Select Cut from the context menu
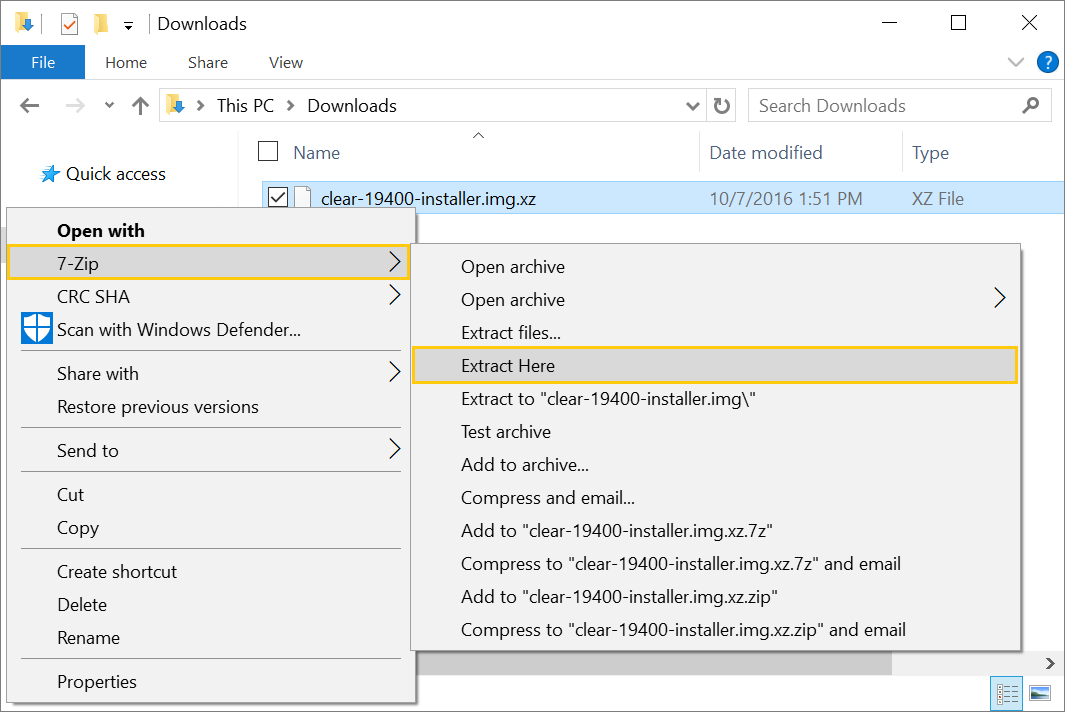 (211, 494)
